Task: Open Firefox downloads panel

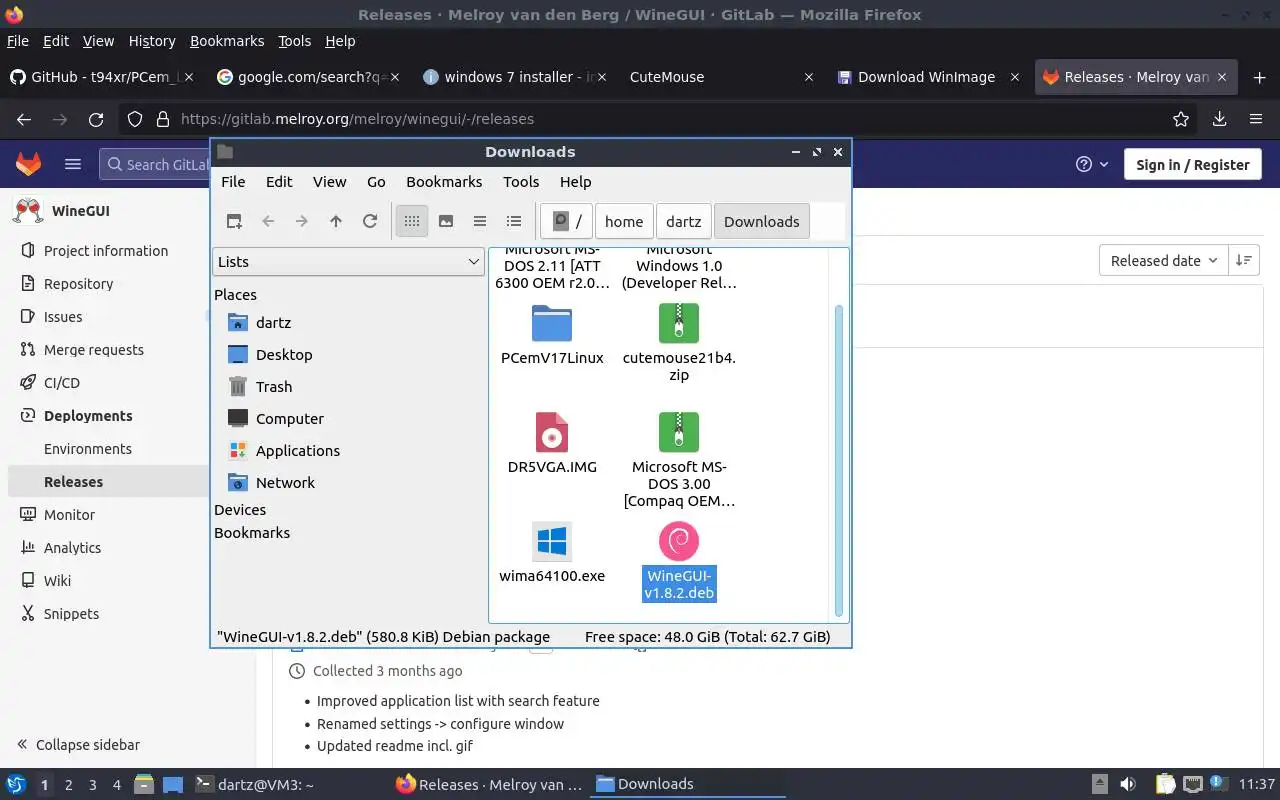Action: pyautogui.click(x=1219, y=119)
